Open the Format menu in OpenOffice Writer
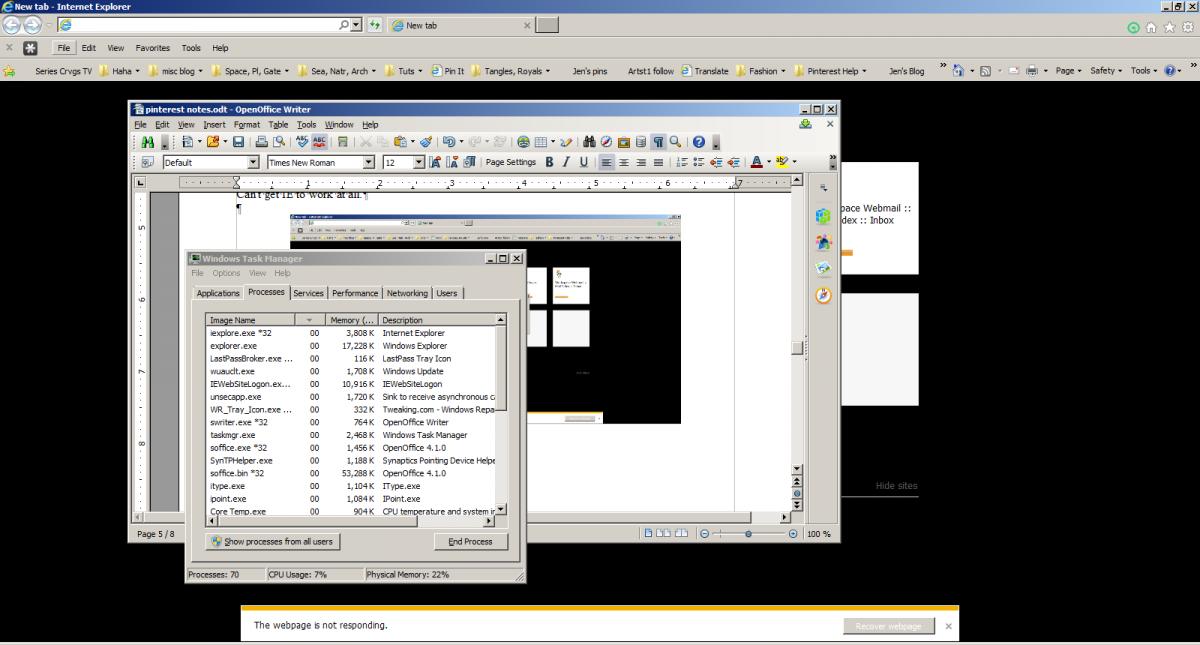This screenshot has width=1200, height=645. pyautogui.click(x=247, y=124)
